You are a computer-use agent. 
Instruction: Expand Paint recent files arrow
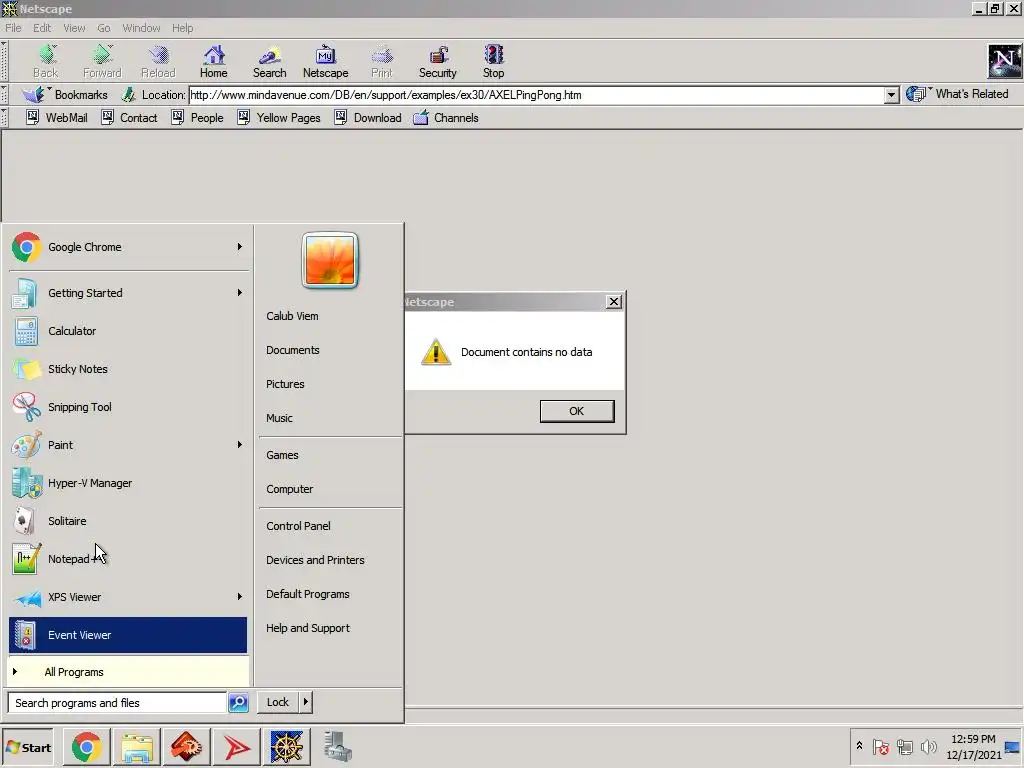(x=240, y=445)
